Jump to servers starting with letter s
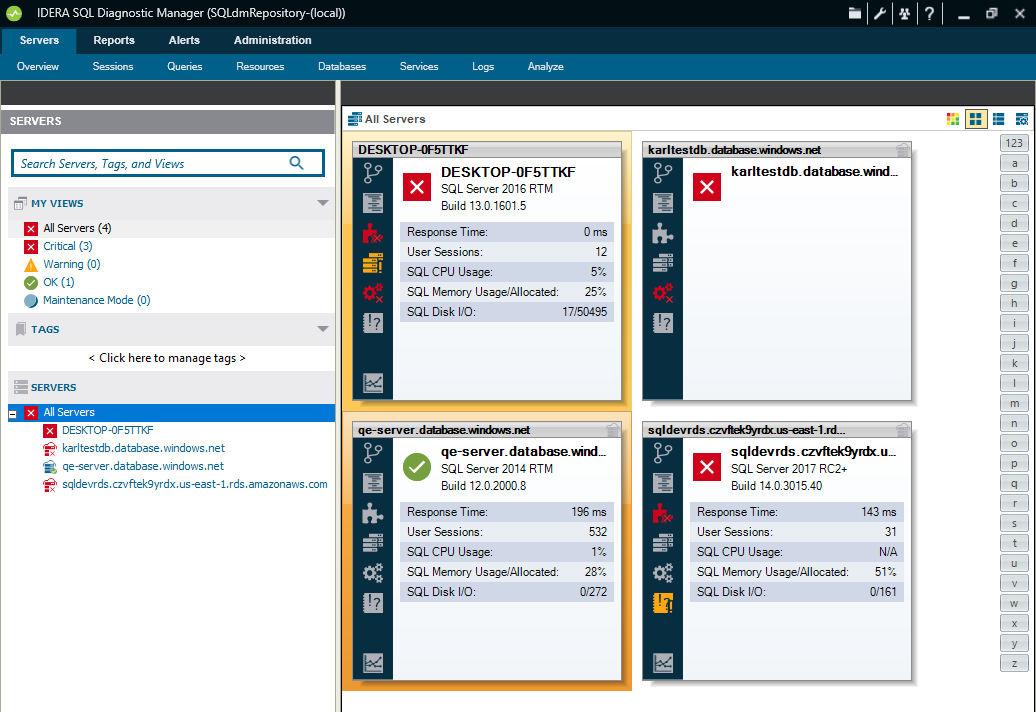This screenshot has height=712, width=1036. 1014,523
